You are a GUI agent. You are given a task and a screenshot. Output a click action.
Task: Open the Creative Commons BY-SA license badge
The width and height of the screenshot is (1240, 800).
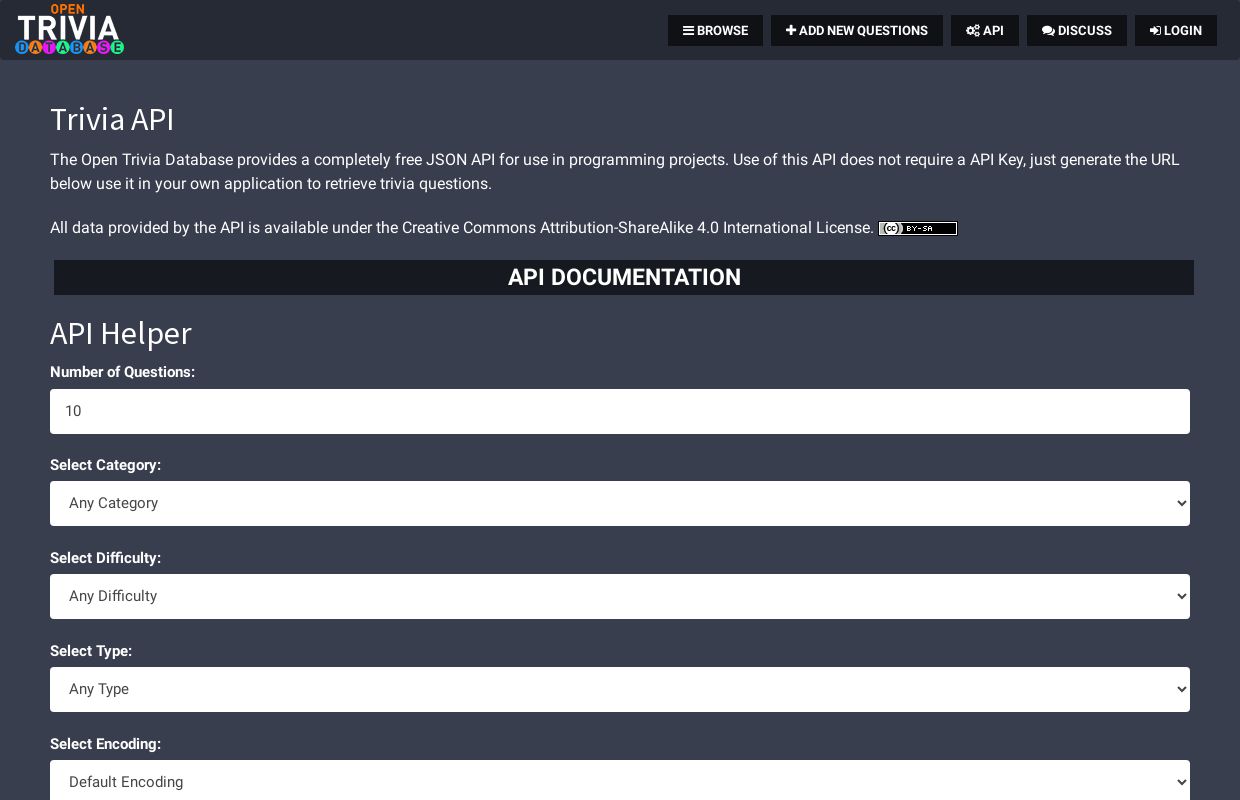click(918, 228)
